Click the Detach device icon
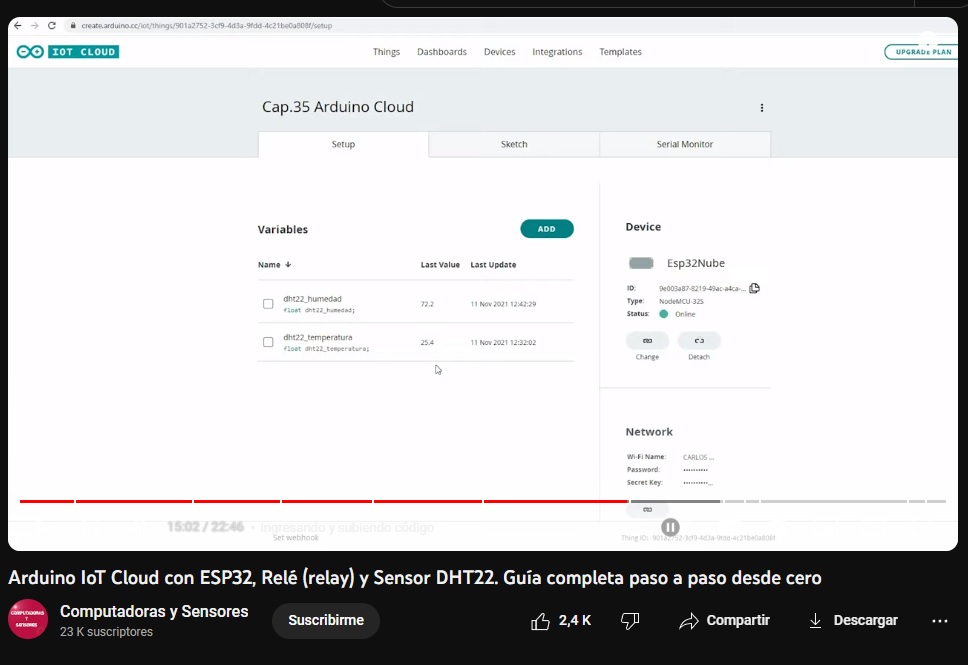This screenshot has height=665, width=968. tap(699, 340)
